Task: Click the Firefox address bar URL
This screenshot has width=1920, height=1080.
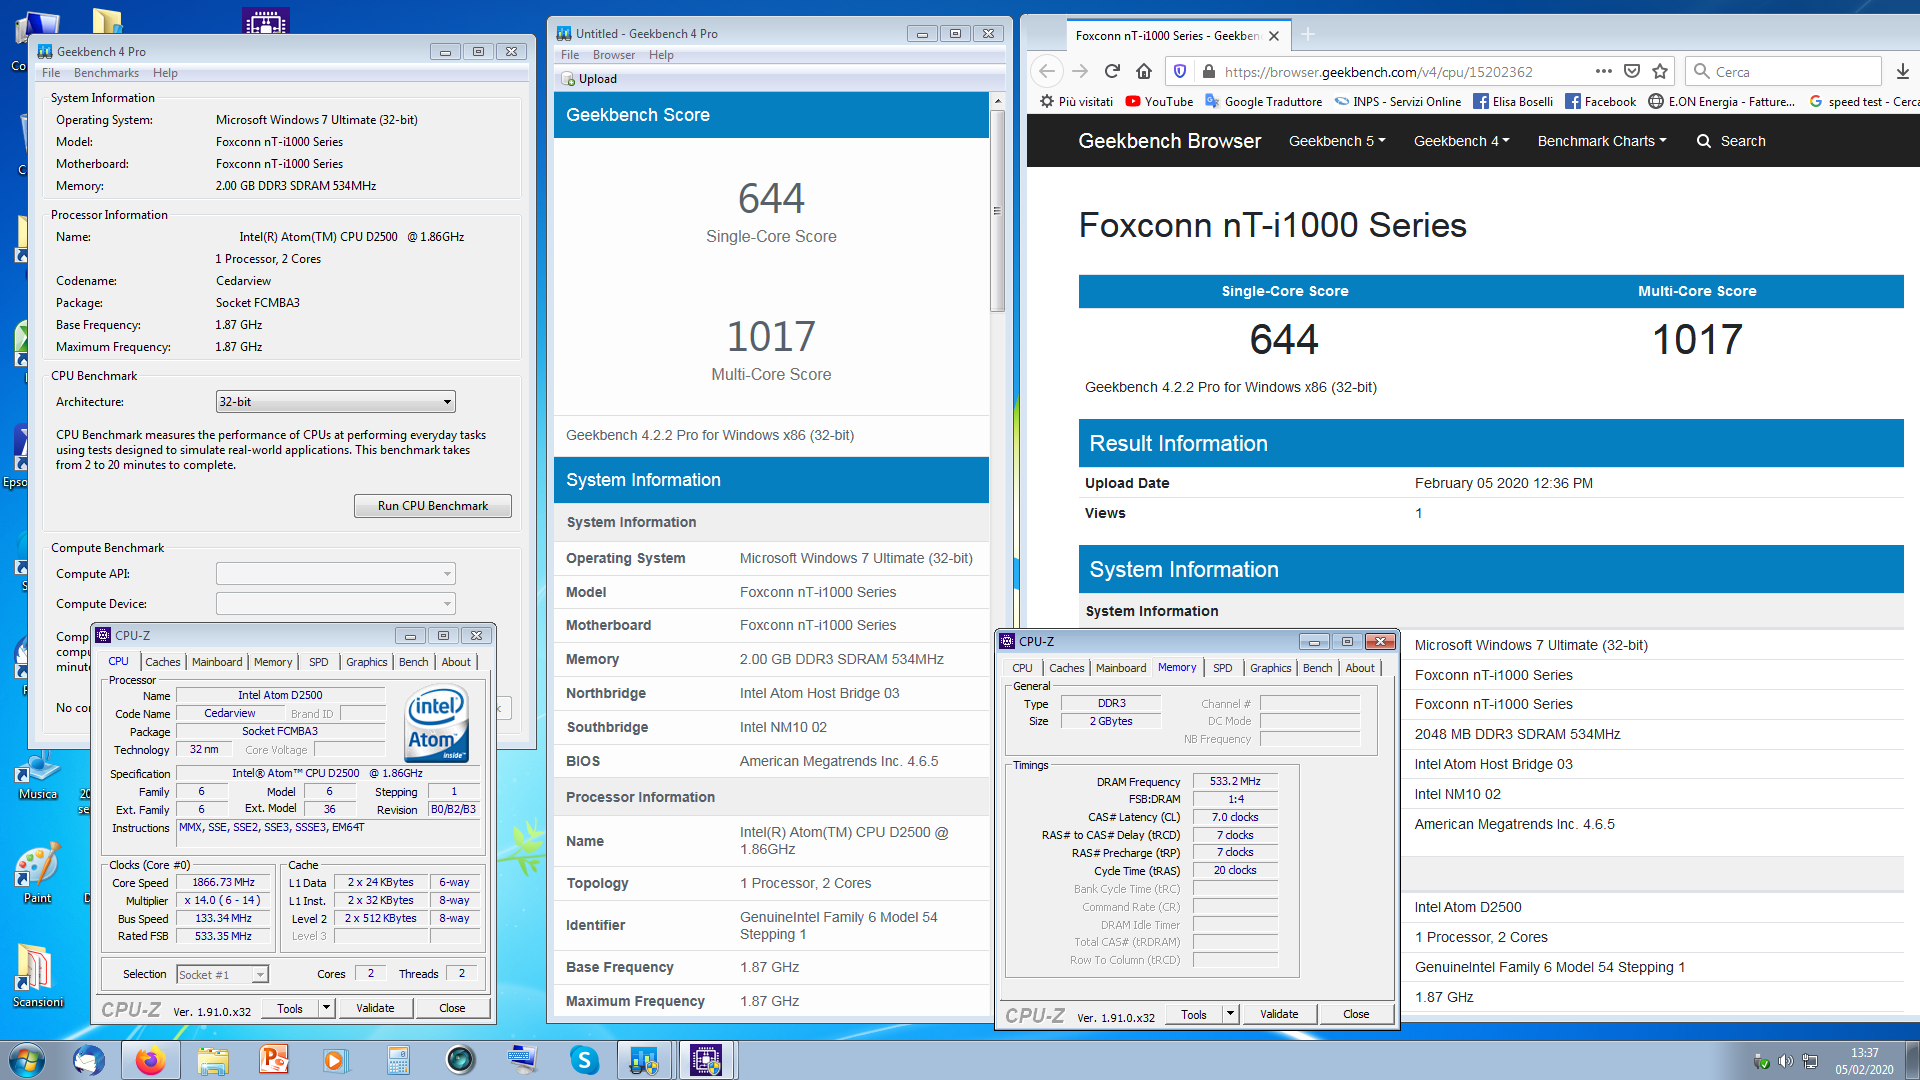Action: pos(1378,72)
